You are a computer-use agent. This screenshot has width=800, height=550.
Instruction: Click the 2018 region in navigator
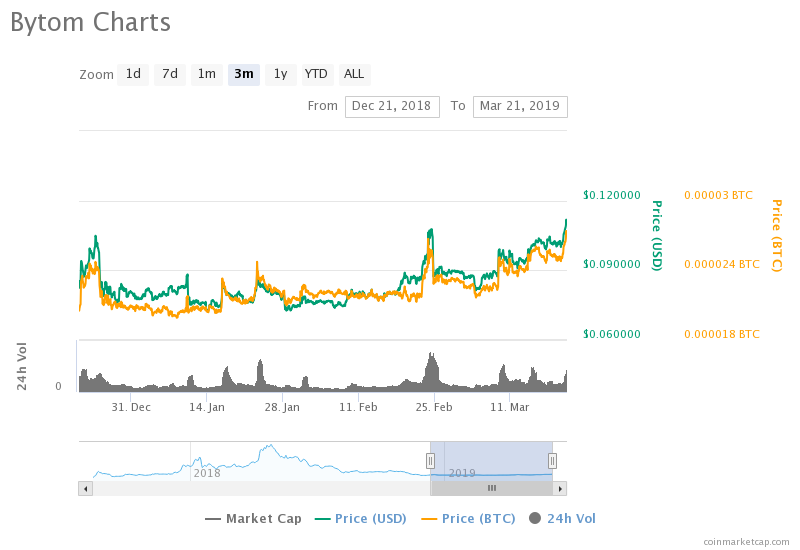pyautogui.click(x=207, y=473)
